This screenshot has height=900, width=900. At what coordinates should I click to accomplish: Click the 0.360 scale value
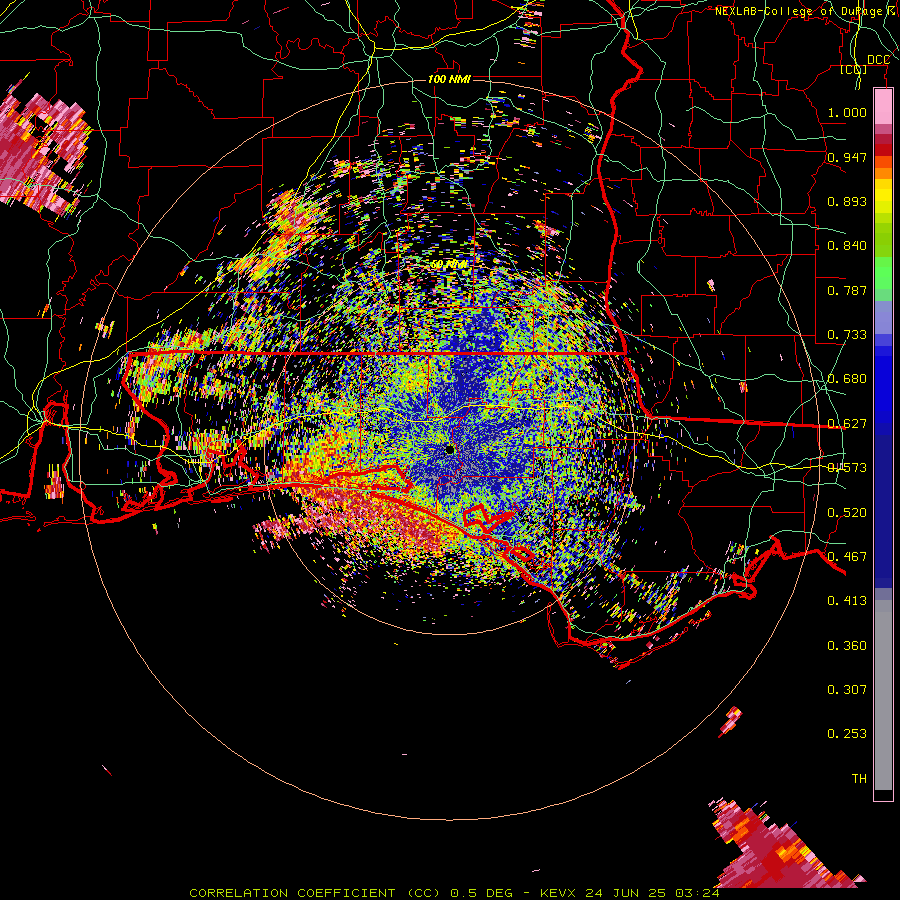pyautogui.click(x=847, y=646)
